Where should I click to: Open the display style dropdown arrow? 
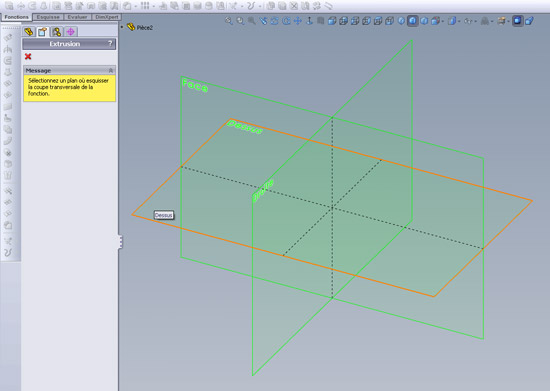(x=460, y=22)
